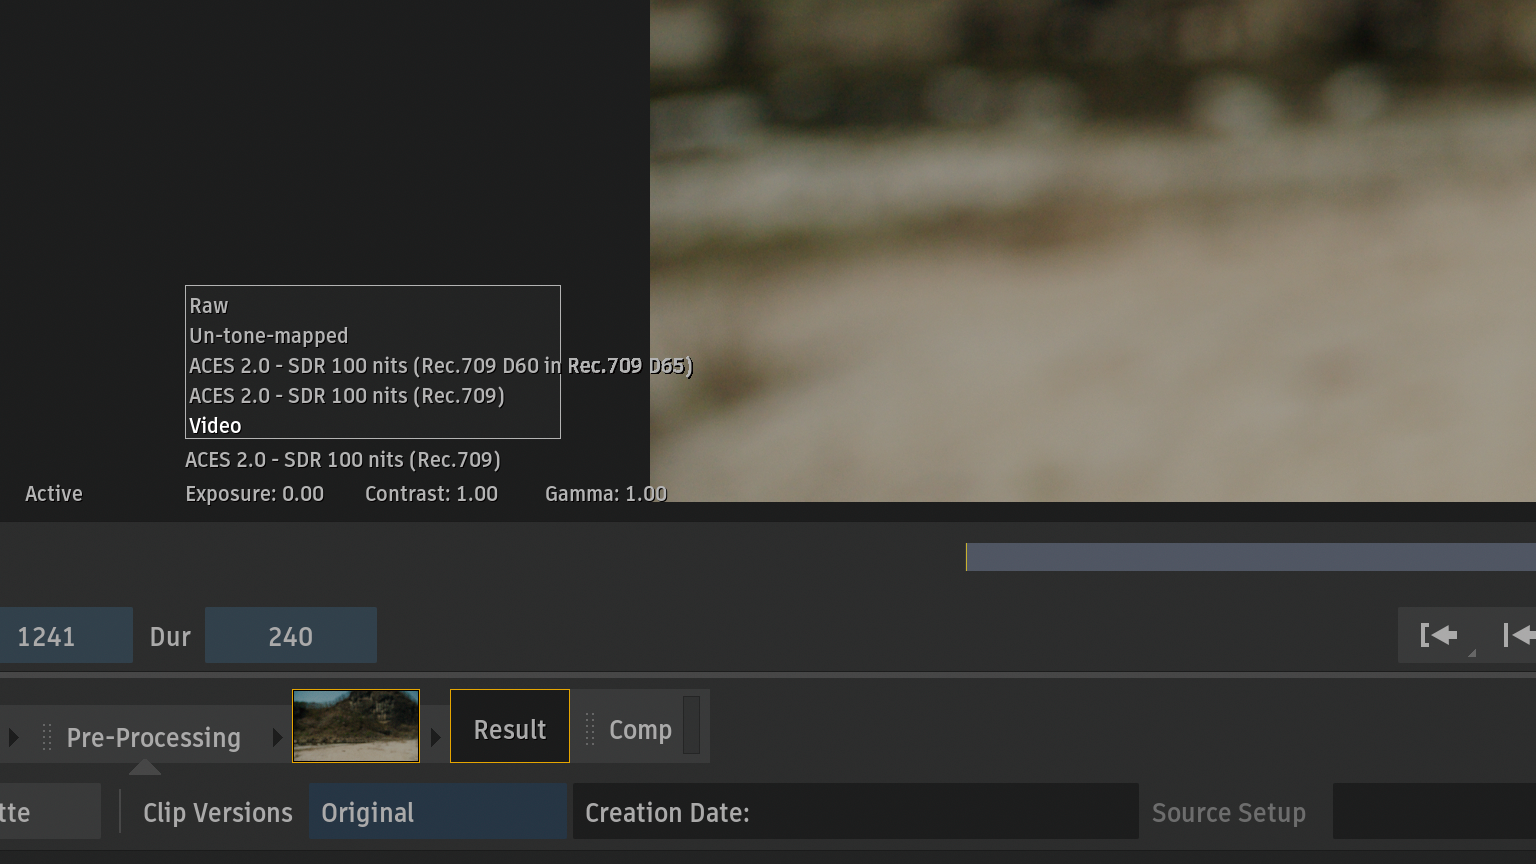Toggle the Comp enable indicator
This screenshot has width=1536, height=864.
[x=691, y=725]
